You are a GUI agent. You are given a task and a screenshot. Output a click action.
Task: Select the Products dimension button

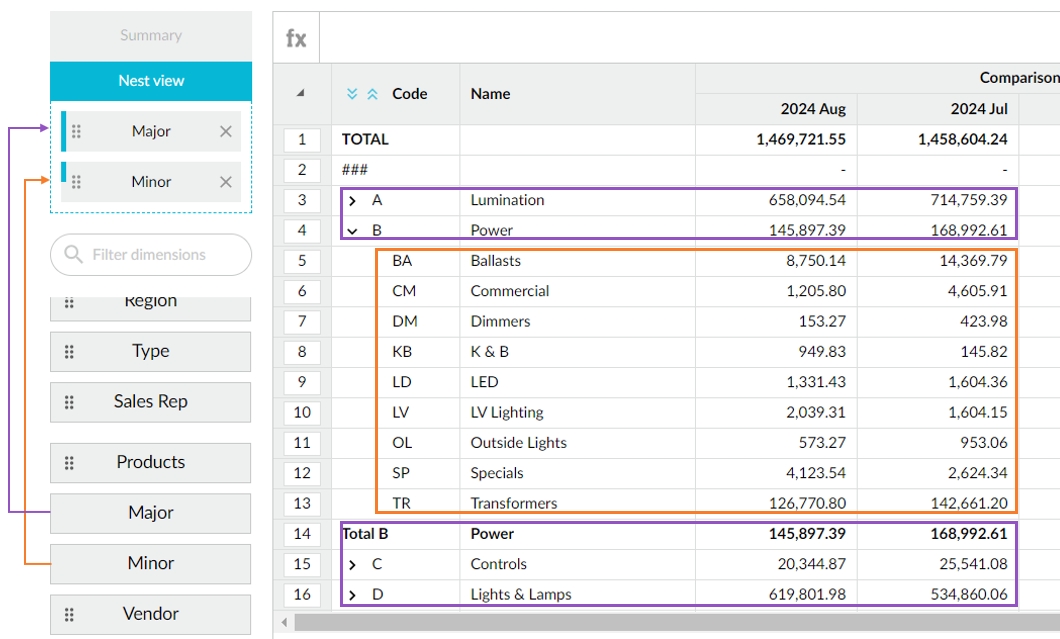[x=151, y=462]
